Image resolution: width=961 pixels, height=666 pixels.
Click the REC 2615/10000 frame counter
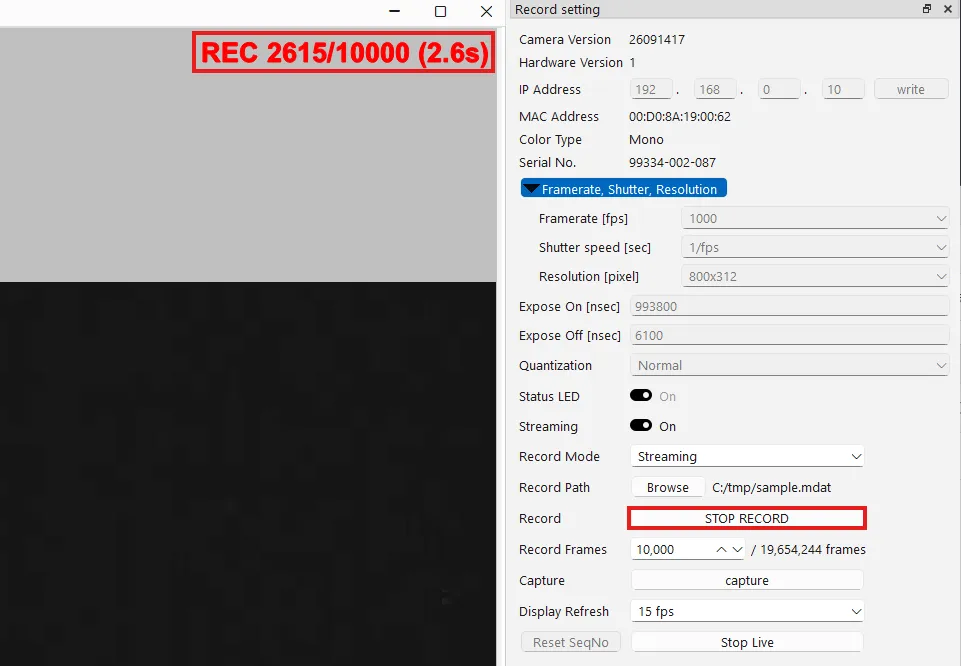(x=344, y=52)
